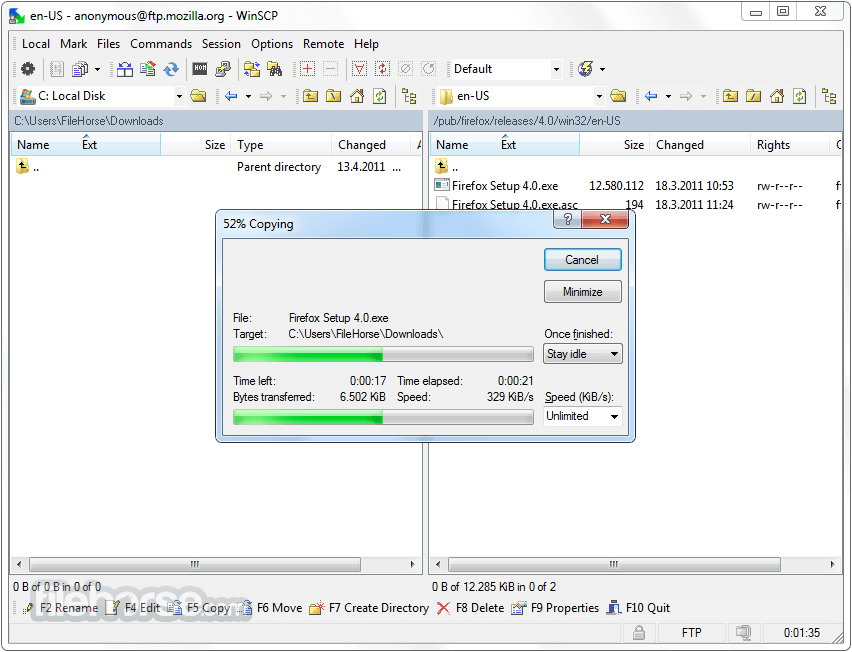Minimize the copying dialog
The height and width of the screenshot is (652, 852).
[x=582, y=292]
